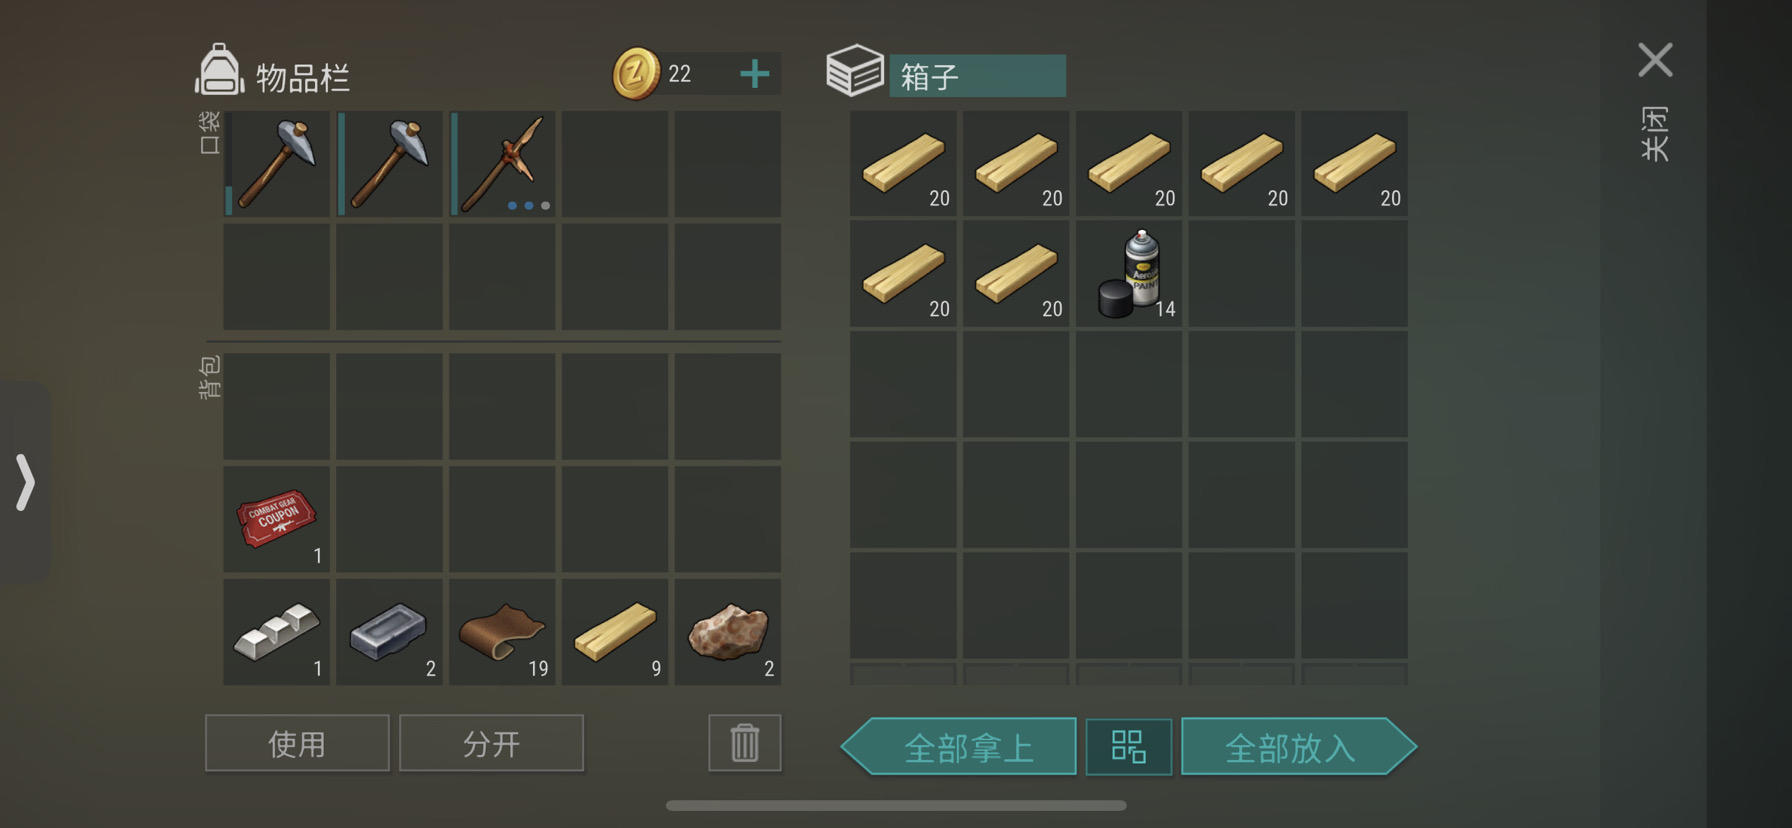Sort chest with the grid icon button

[1129, 746]
